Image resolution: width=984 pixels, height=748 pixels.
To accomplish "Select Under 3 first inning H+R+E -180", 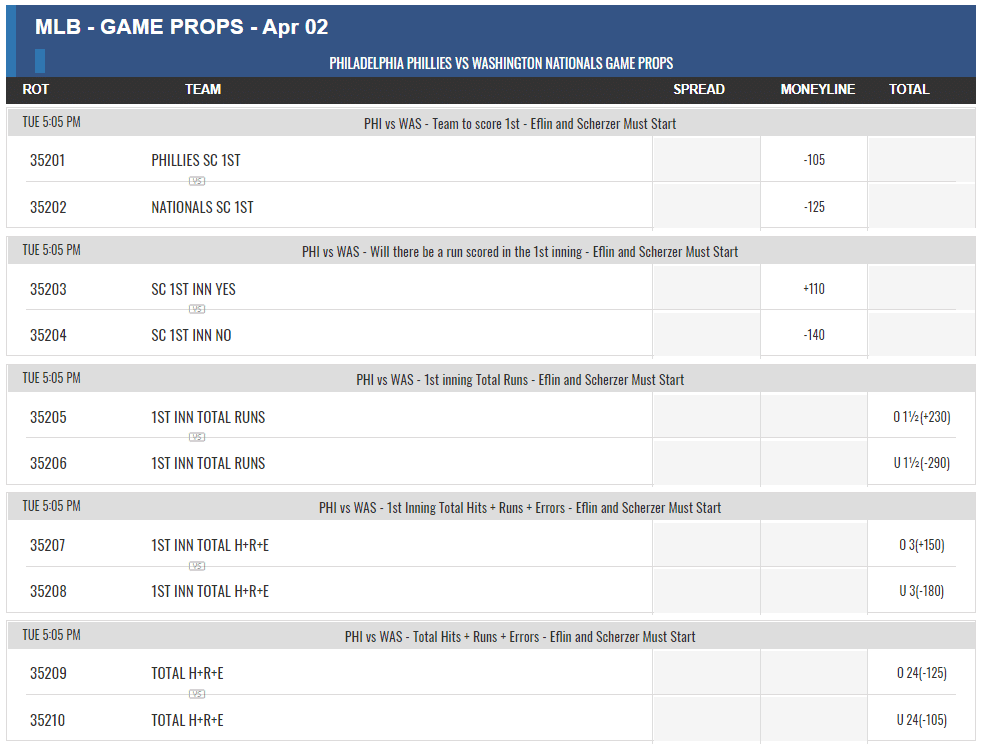I will point(921,591).
